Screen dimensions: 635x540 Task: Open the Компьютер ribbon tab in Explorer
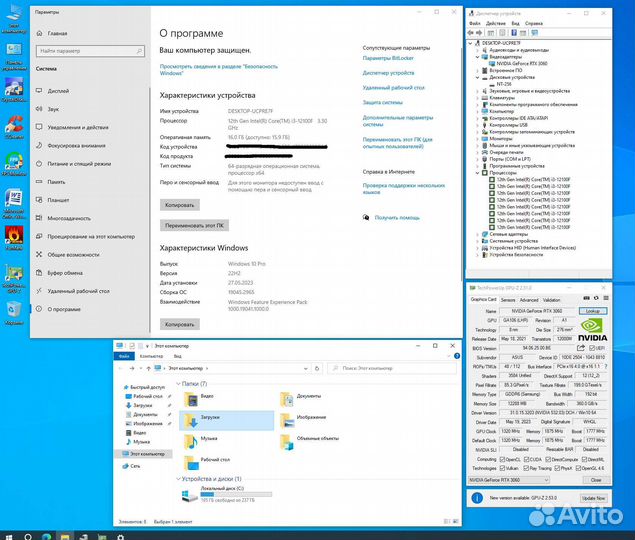151,356
